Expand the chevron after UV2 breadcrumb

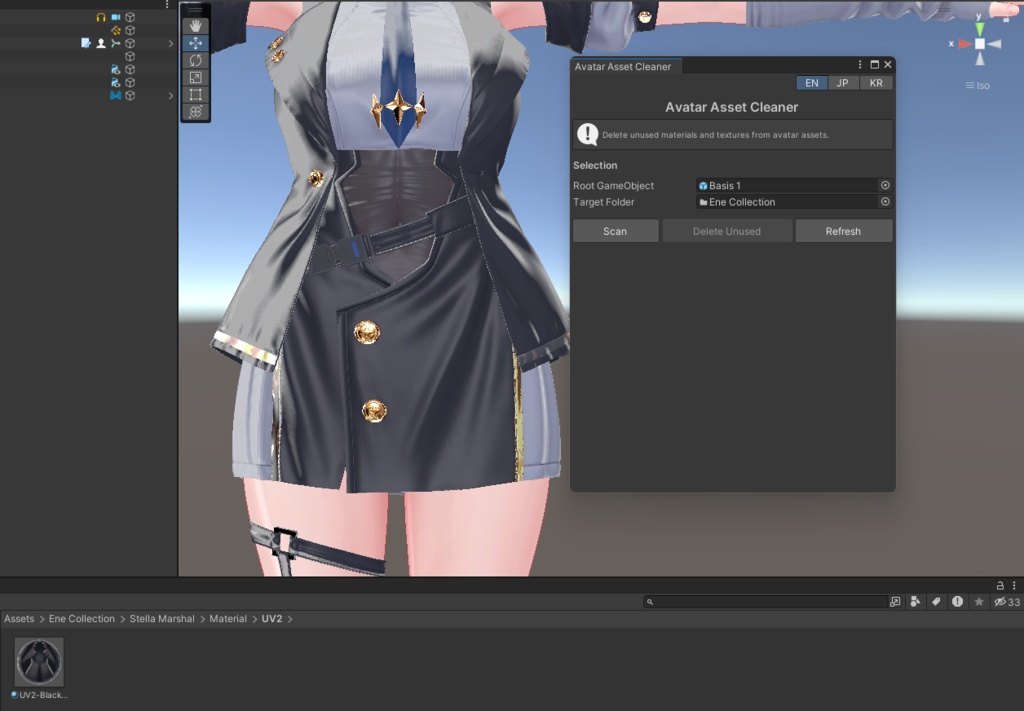tap(290, 619)
